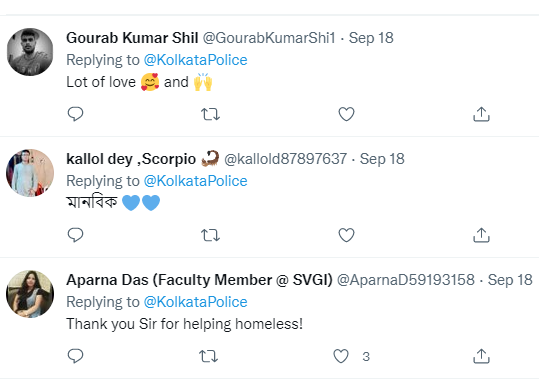
Task: Open Sep 18 timestamp on Aparna's tweet
Action: coord(510,280)
